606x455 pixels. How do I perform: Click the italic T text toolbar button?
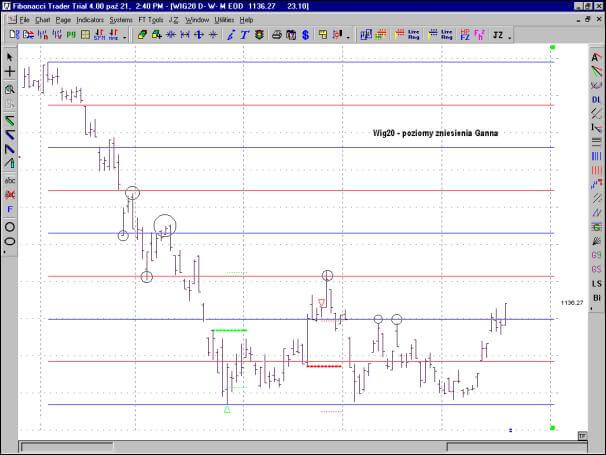click(x=245, y=35)
